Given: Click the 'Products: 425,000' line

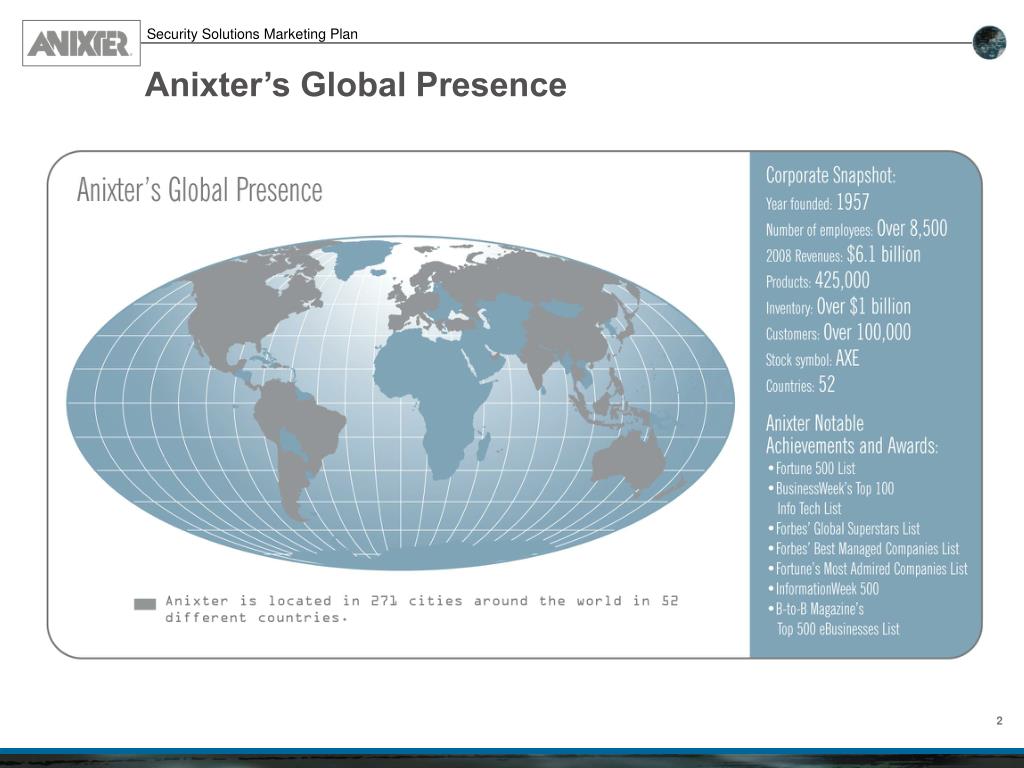Looking at the screenshot, I should tap(818, 281).
